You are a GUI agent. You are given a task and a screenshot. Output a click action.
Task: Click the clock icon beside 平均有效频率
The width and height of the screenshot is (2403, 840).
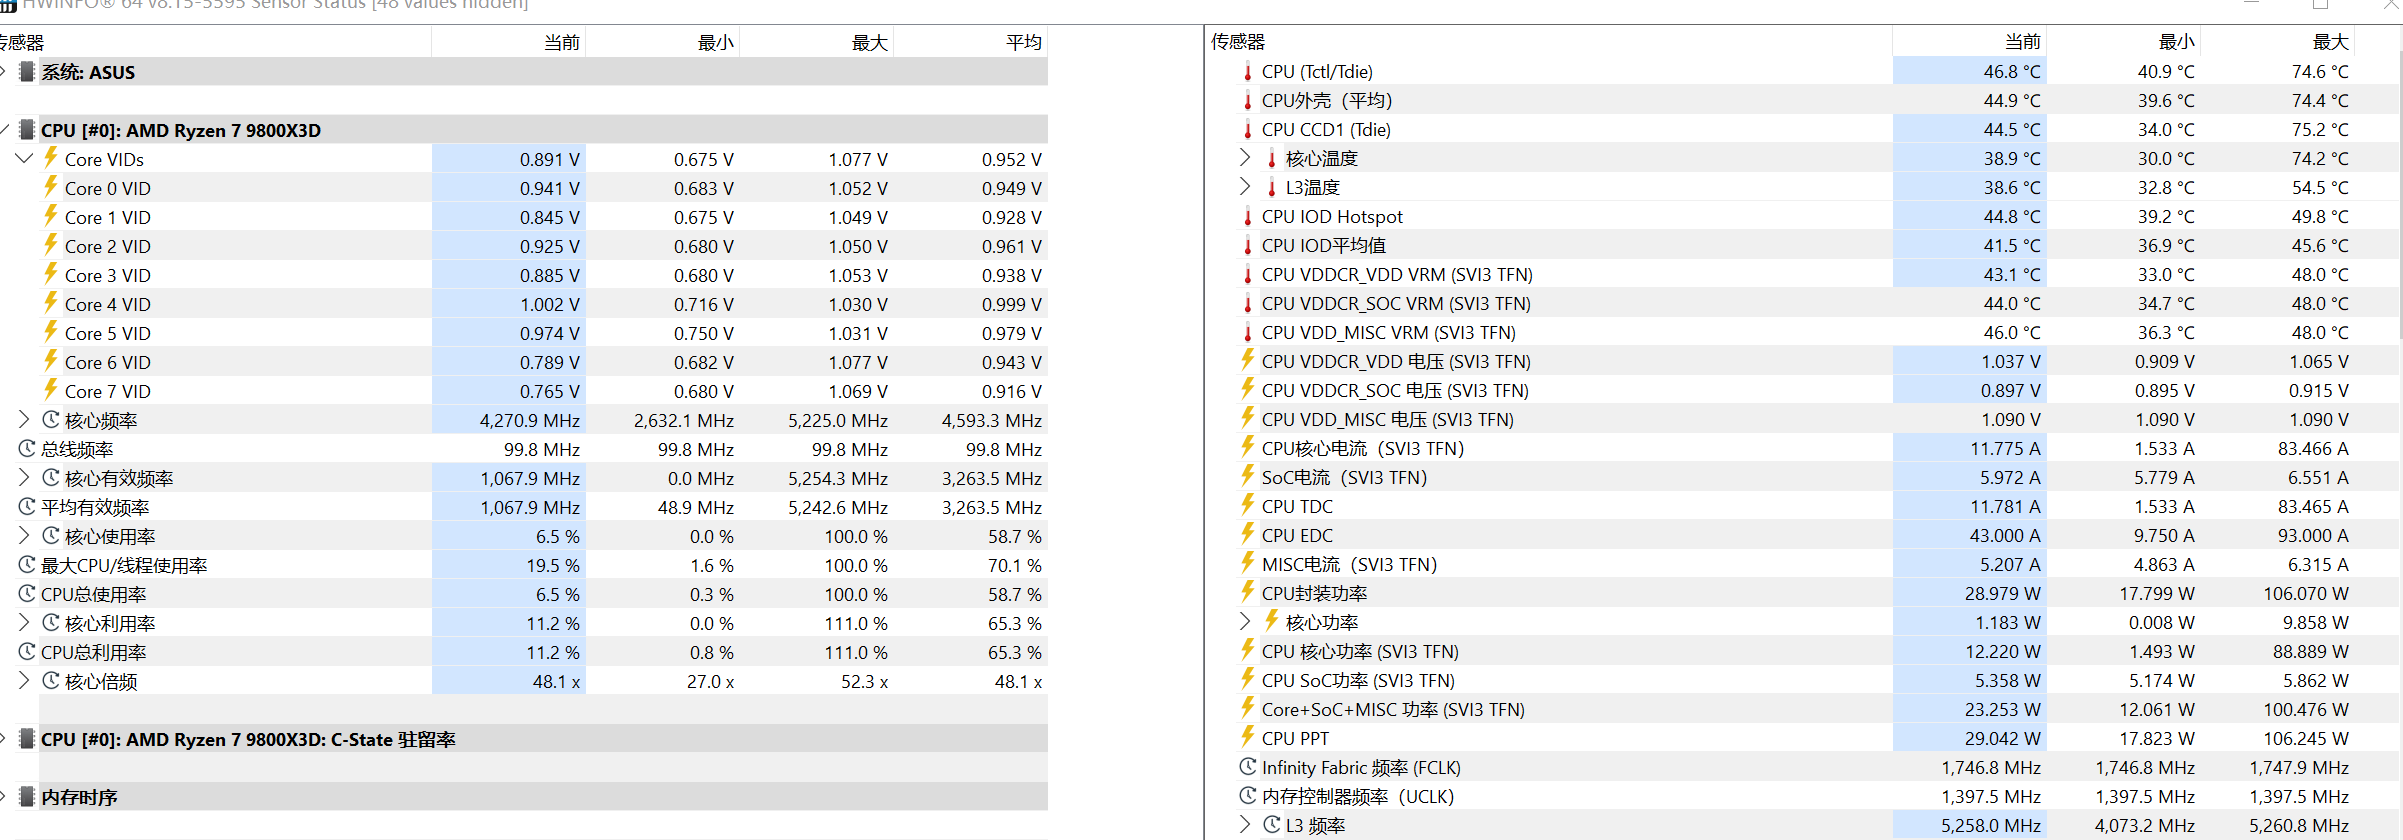[x=27, y=506]
